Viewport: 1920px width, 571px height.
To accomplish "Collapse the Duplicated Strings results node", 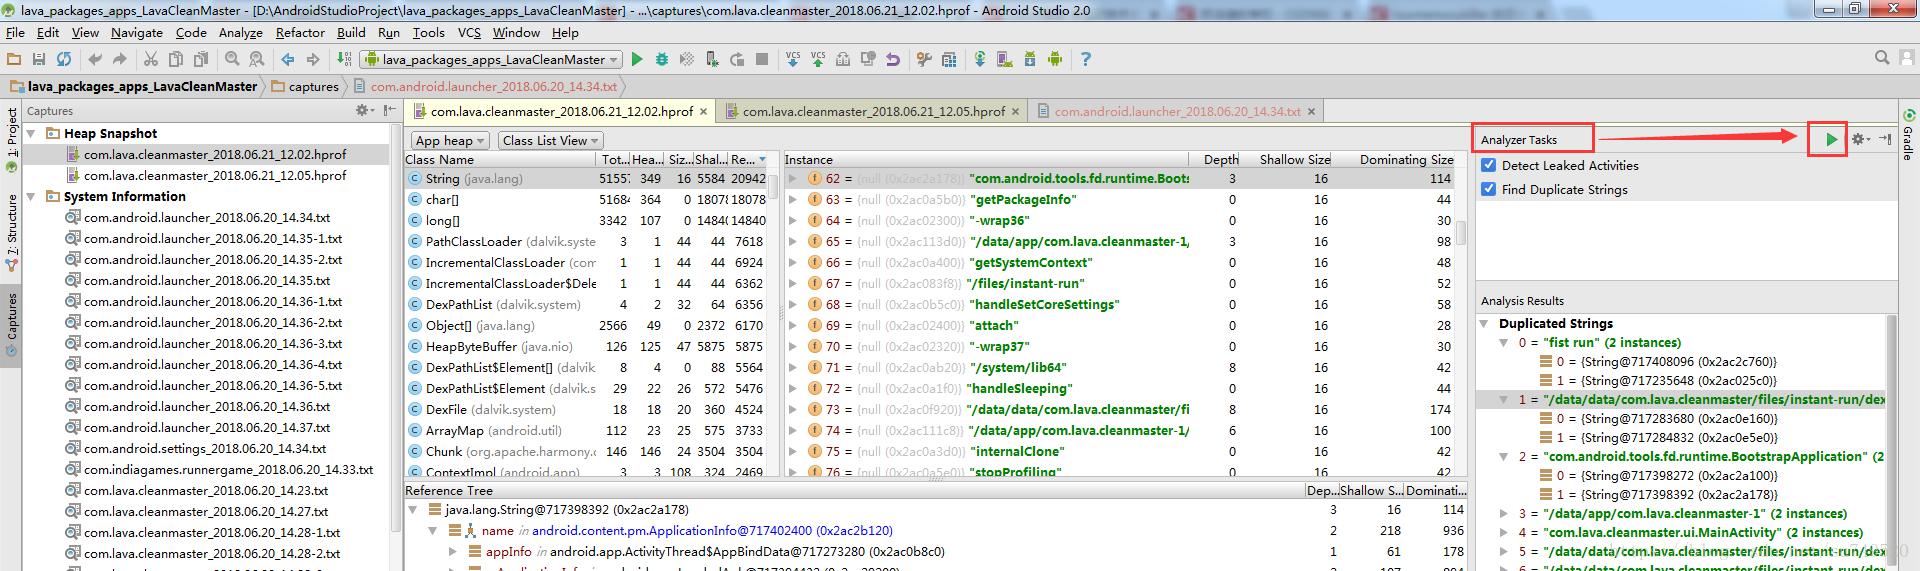I will pyautogui.click(x=1484, y=323).
